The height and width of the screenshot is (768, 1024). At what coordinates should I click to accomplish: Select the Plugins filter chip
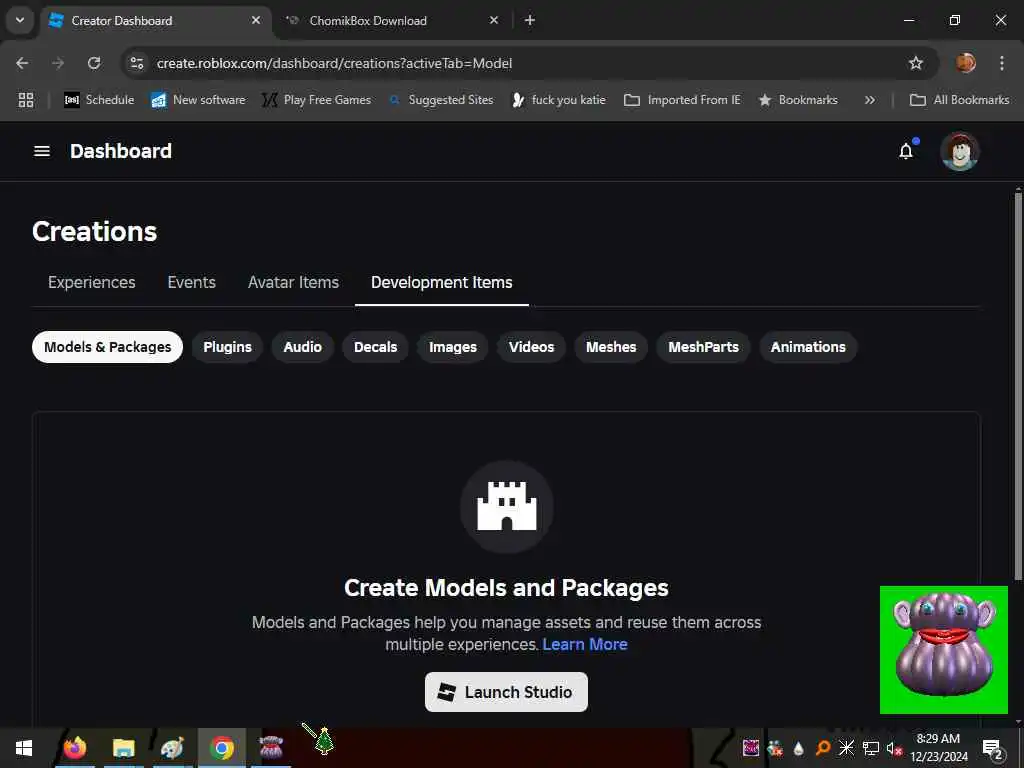click(x=227, y=347)
